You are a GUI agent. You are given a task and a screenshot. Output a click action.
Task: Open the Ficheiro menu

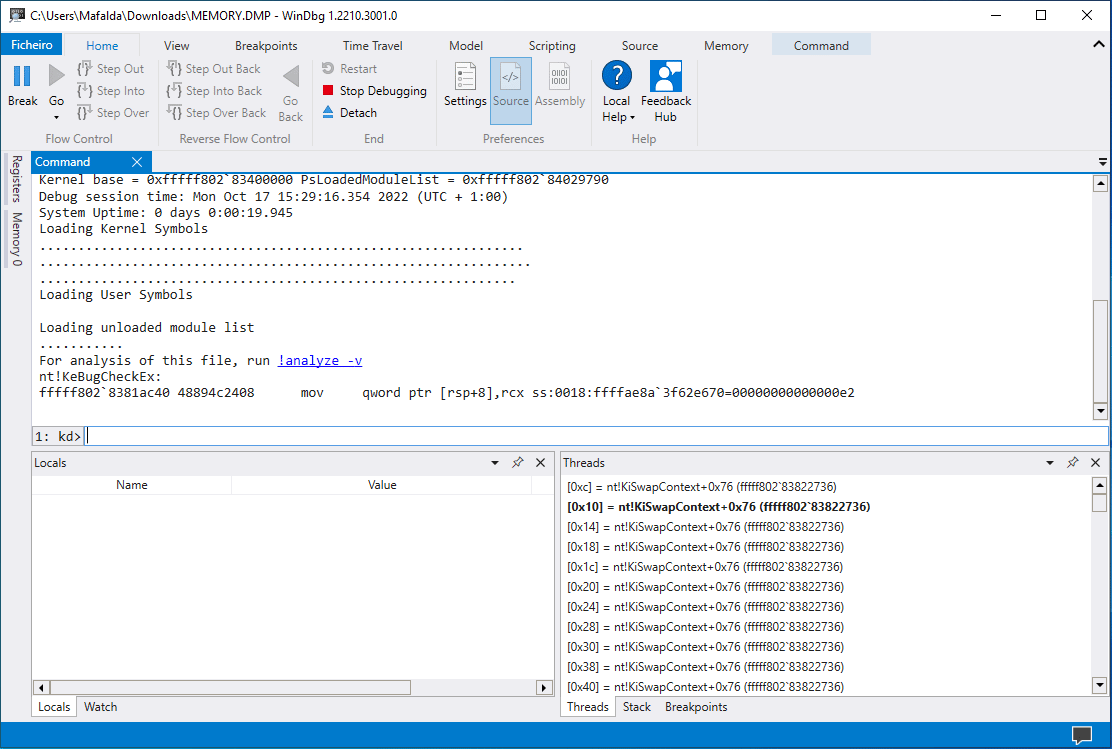[x=31, y=45]
